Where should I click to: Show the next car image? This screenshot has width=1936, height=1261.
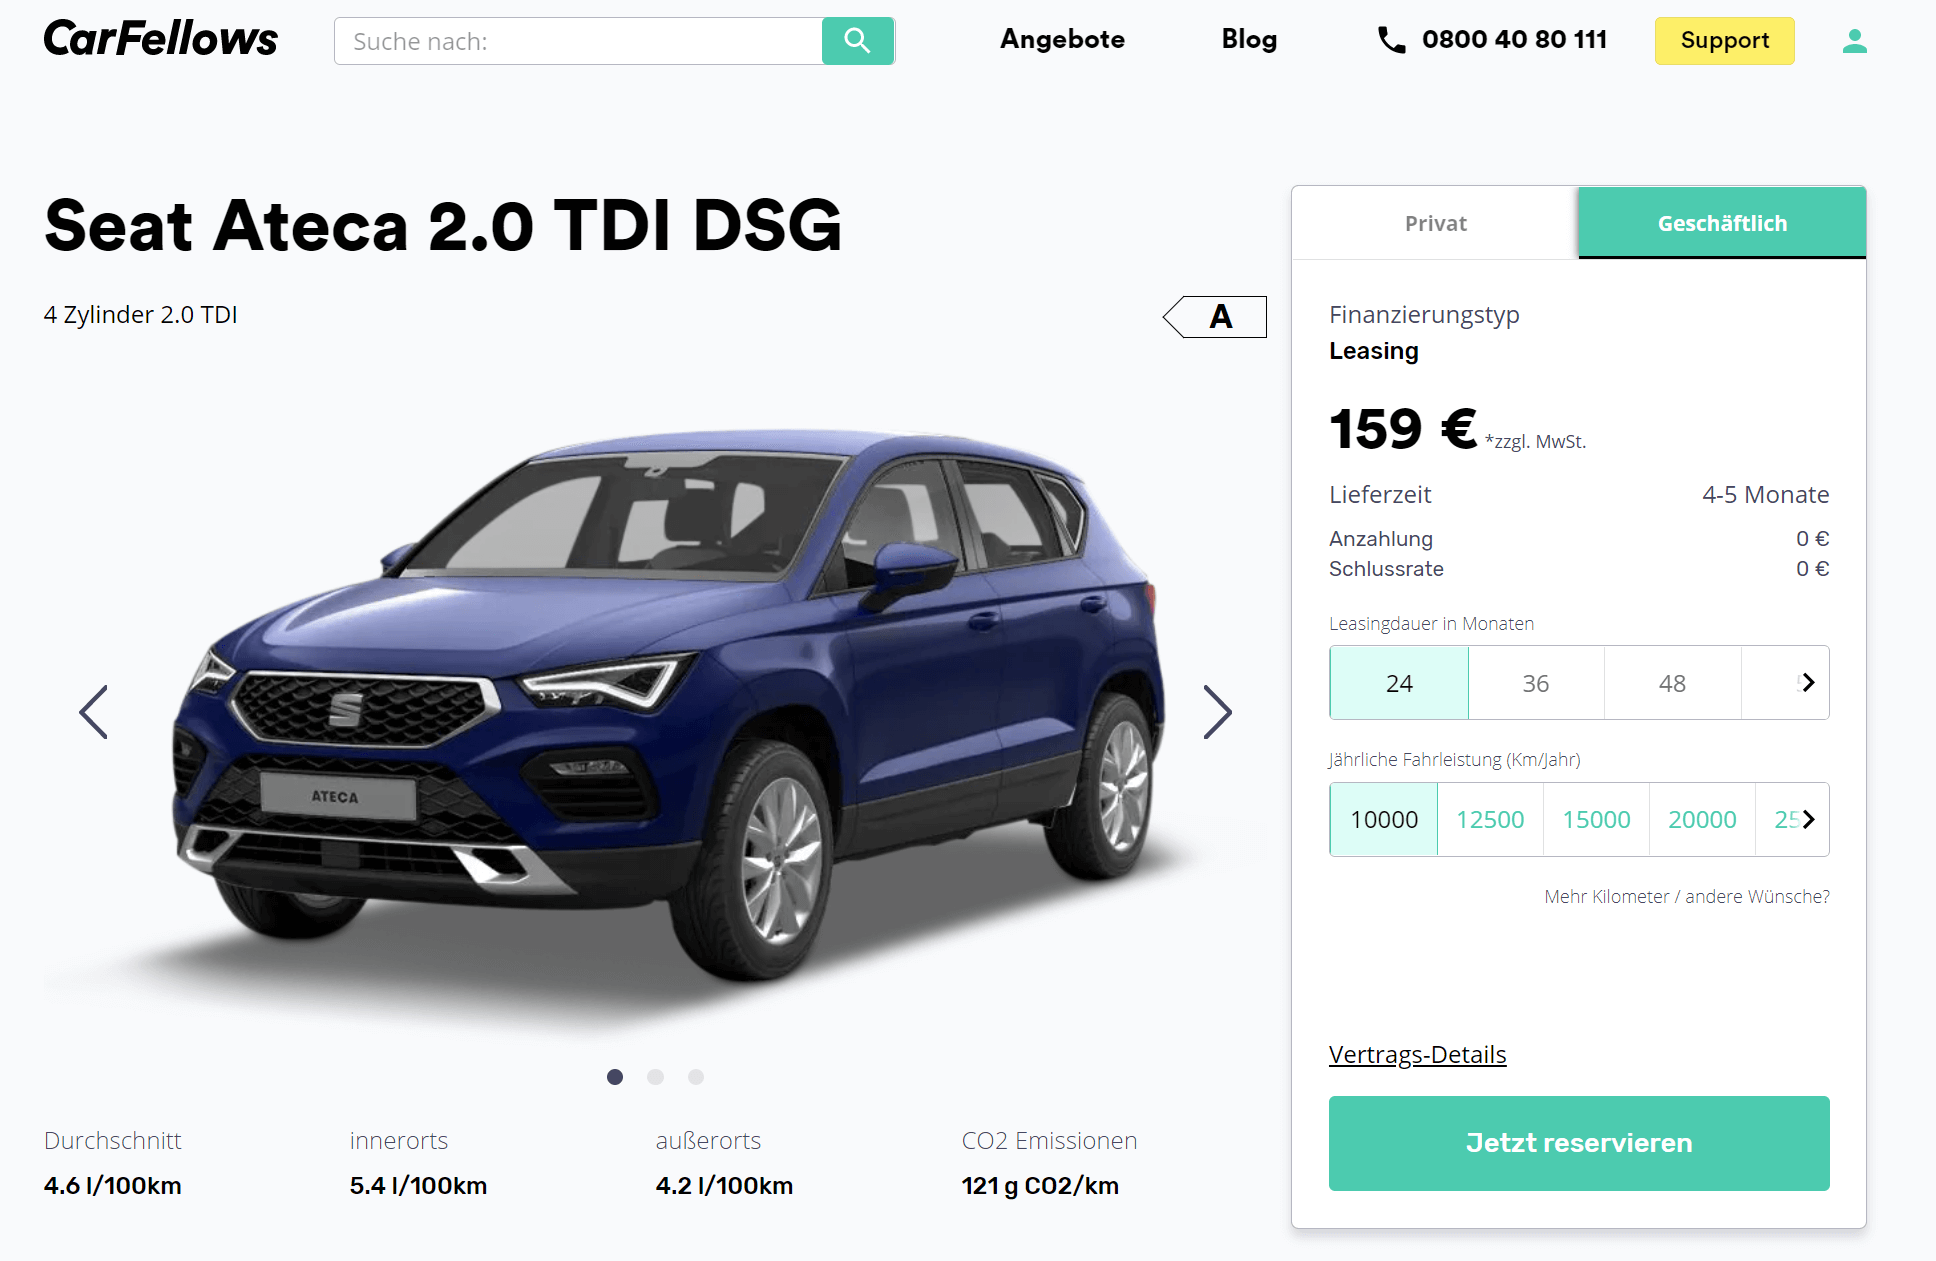coord(1217,712)
